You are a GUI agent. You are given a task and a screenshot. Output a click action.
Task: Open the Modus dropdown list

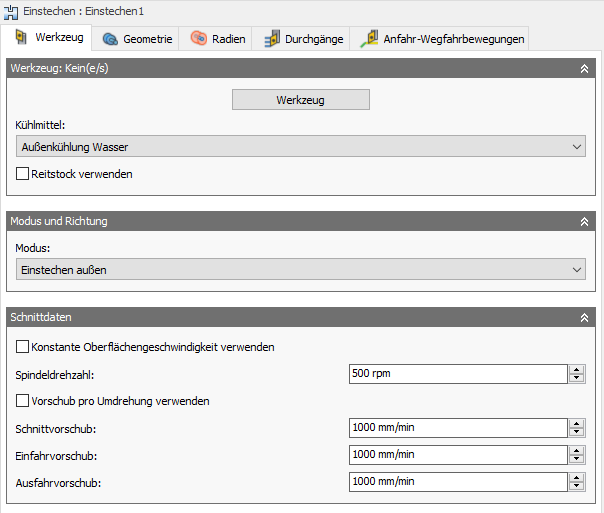[300, 269]
